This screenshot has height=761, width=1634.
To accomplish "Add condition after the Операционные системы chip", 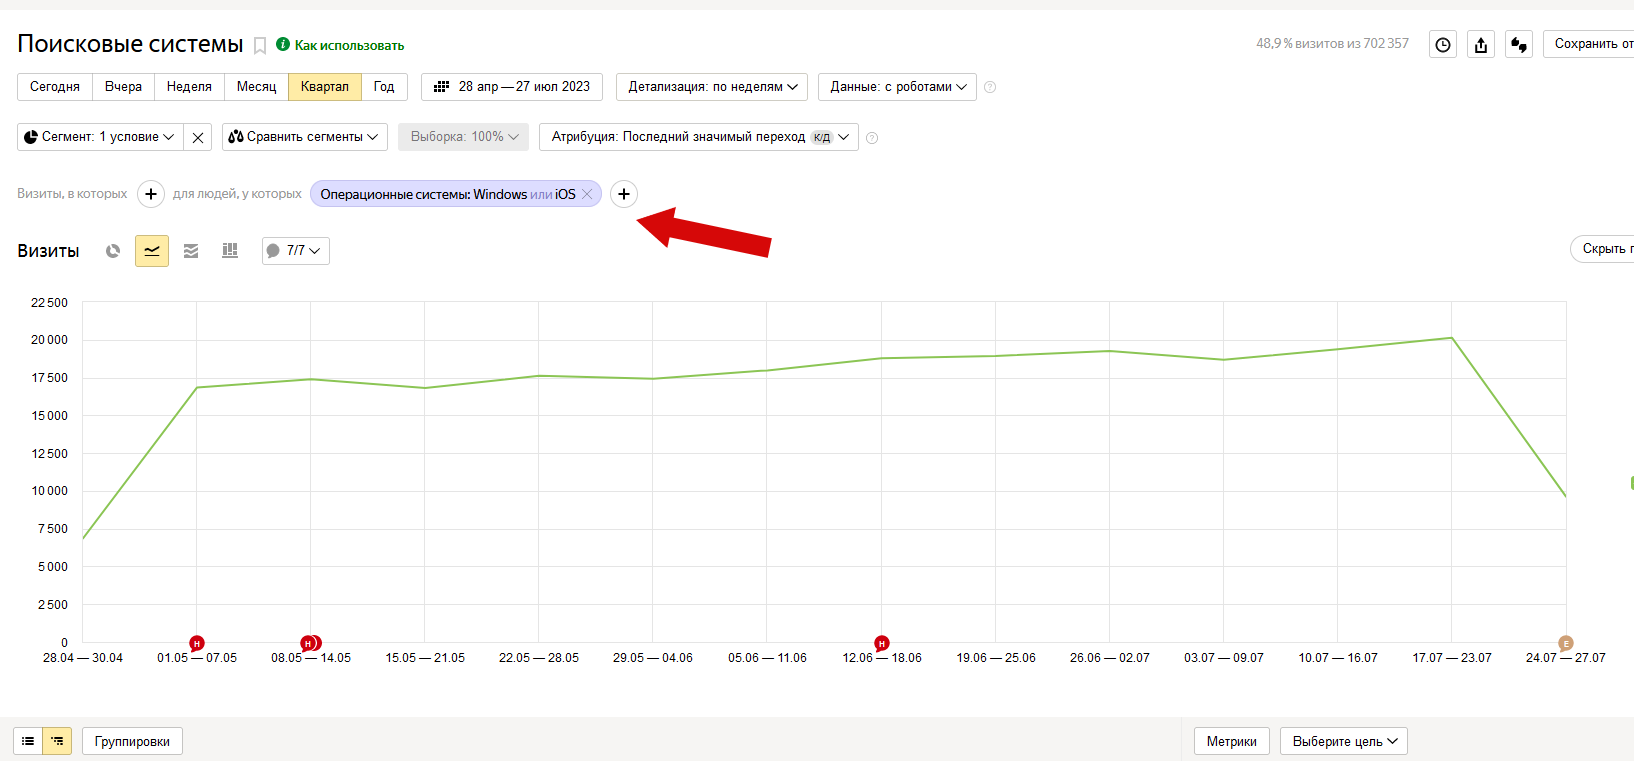I will [624, 194].
